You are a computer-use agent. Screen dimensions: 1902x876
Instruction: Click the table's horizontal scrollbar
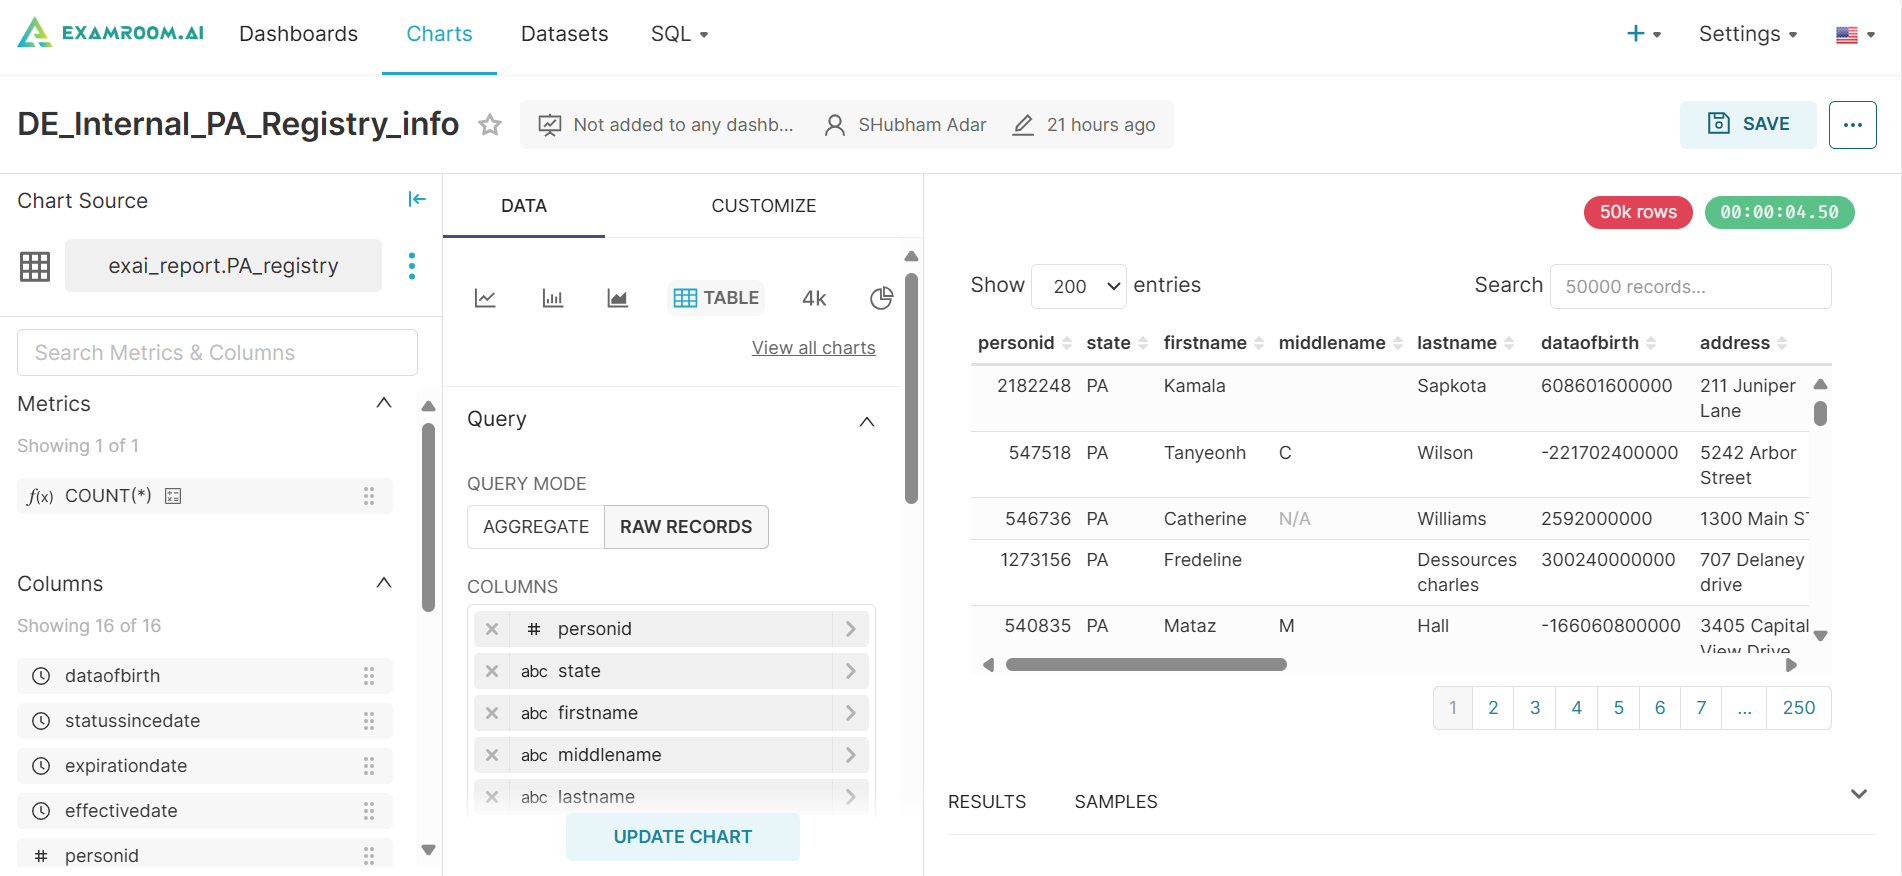[x=1146, y=665]
